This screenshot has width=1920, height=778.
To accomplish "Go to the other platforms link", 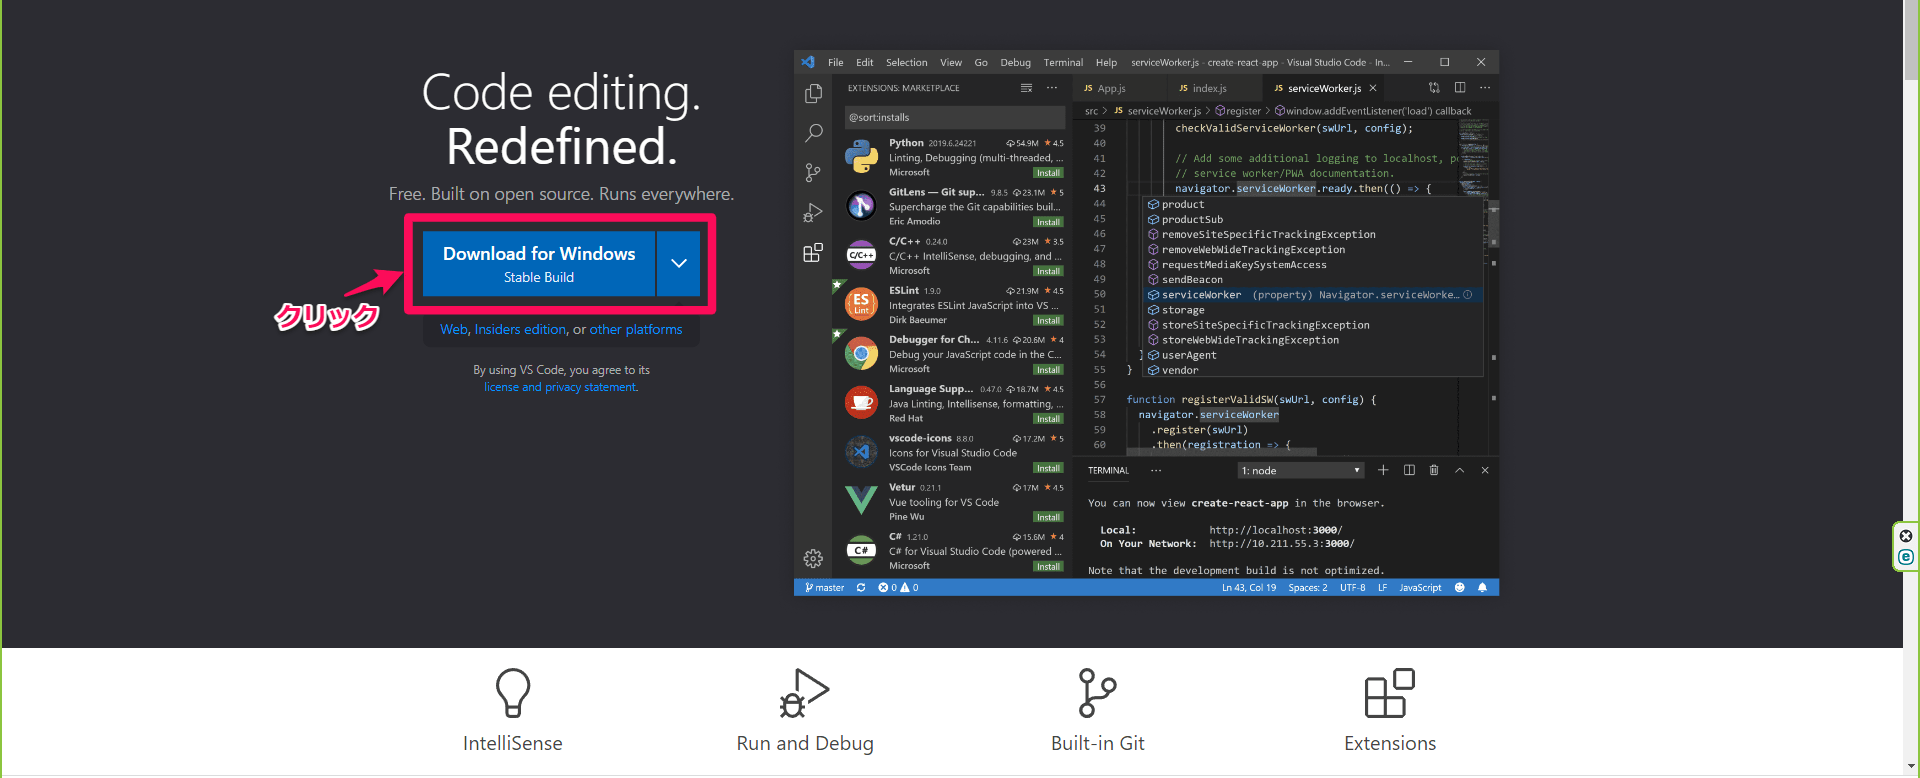I will (x=636, y=329).
